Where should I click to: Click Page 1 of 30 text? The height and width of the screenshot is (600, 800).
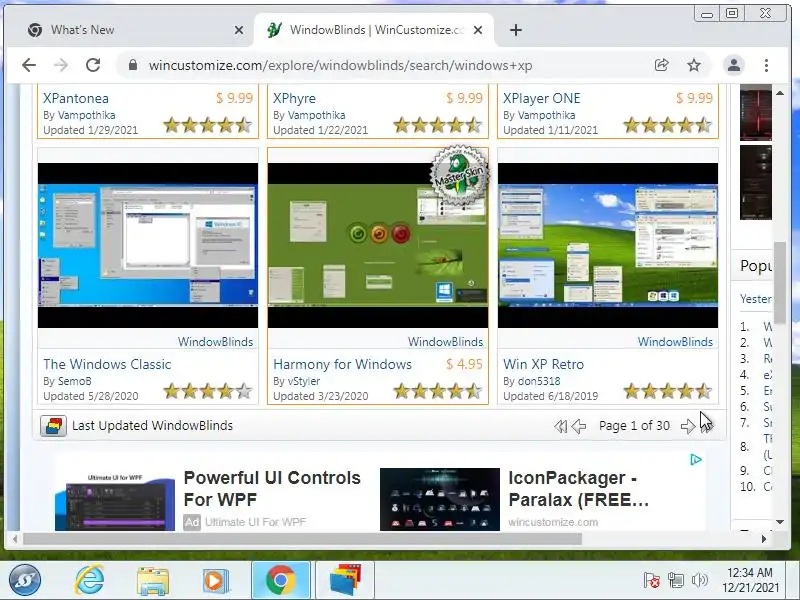coord(634,426)
